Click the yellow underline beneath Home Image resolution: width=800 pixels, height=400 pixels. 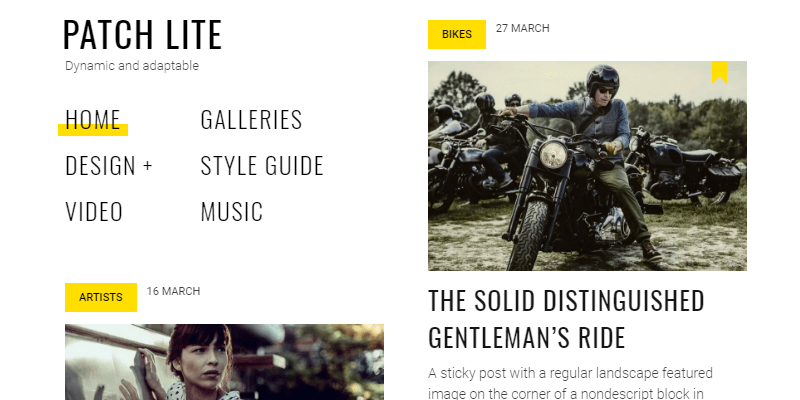coord(93,130)
